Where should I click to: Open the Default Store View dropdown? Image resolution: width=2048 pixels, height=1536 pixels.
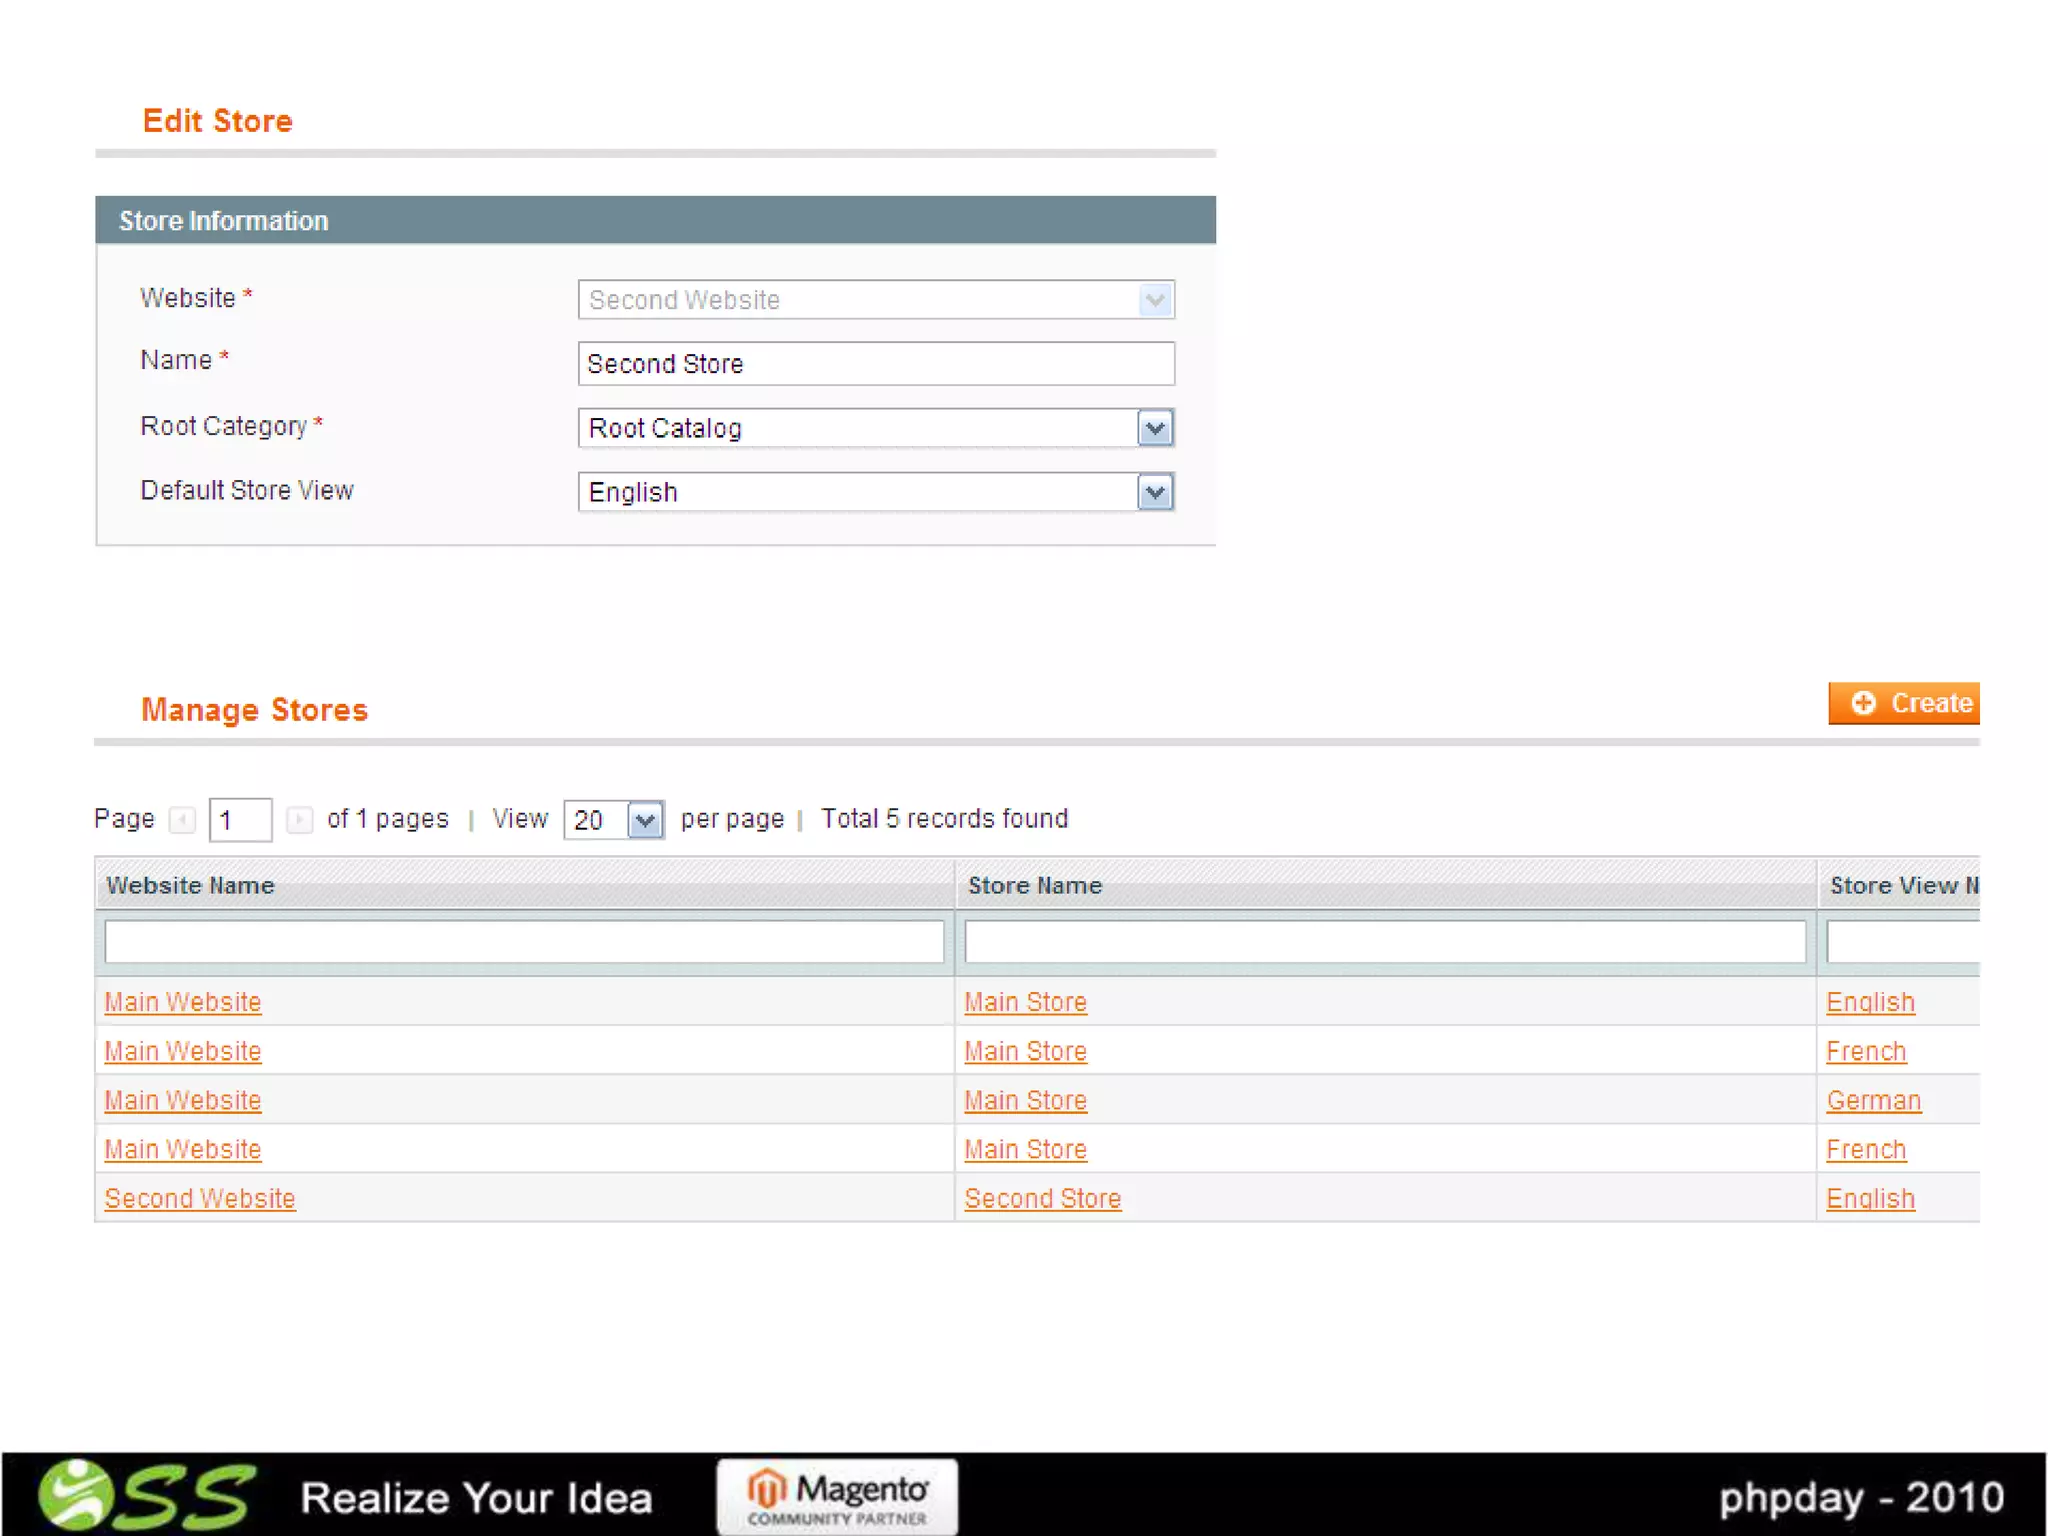[x=1155, y=492]
